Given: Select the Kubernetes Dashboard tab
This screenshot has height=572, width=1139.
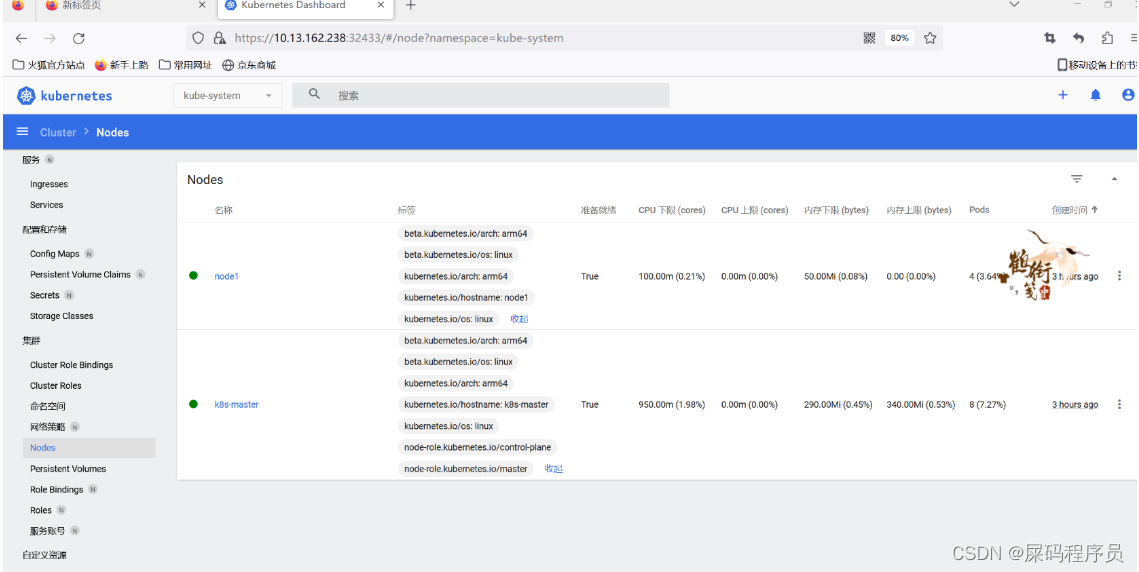Looking at the screenshot, I should 305,6.
